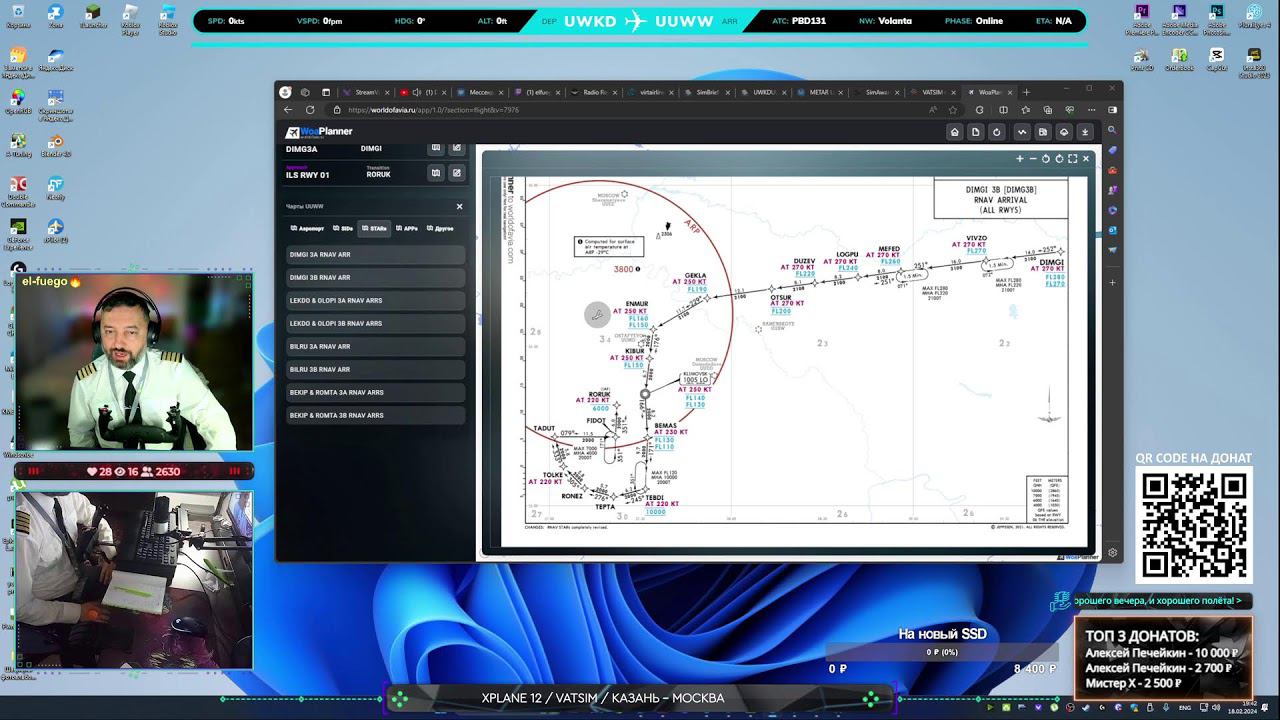
Task: Open BEKIP & ROMTA 3B RNAV ARRS chart
Action: click(376, 416)
